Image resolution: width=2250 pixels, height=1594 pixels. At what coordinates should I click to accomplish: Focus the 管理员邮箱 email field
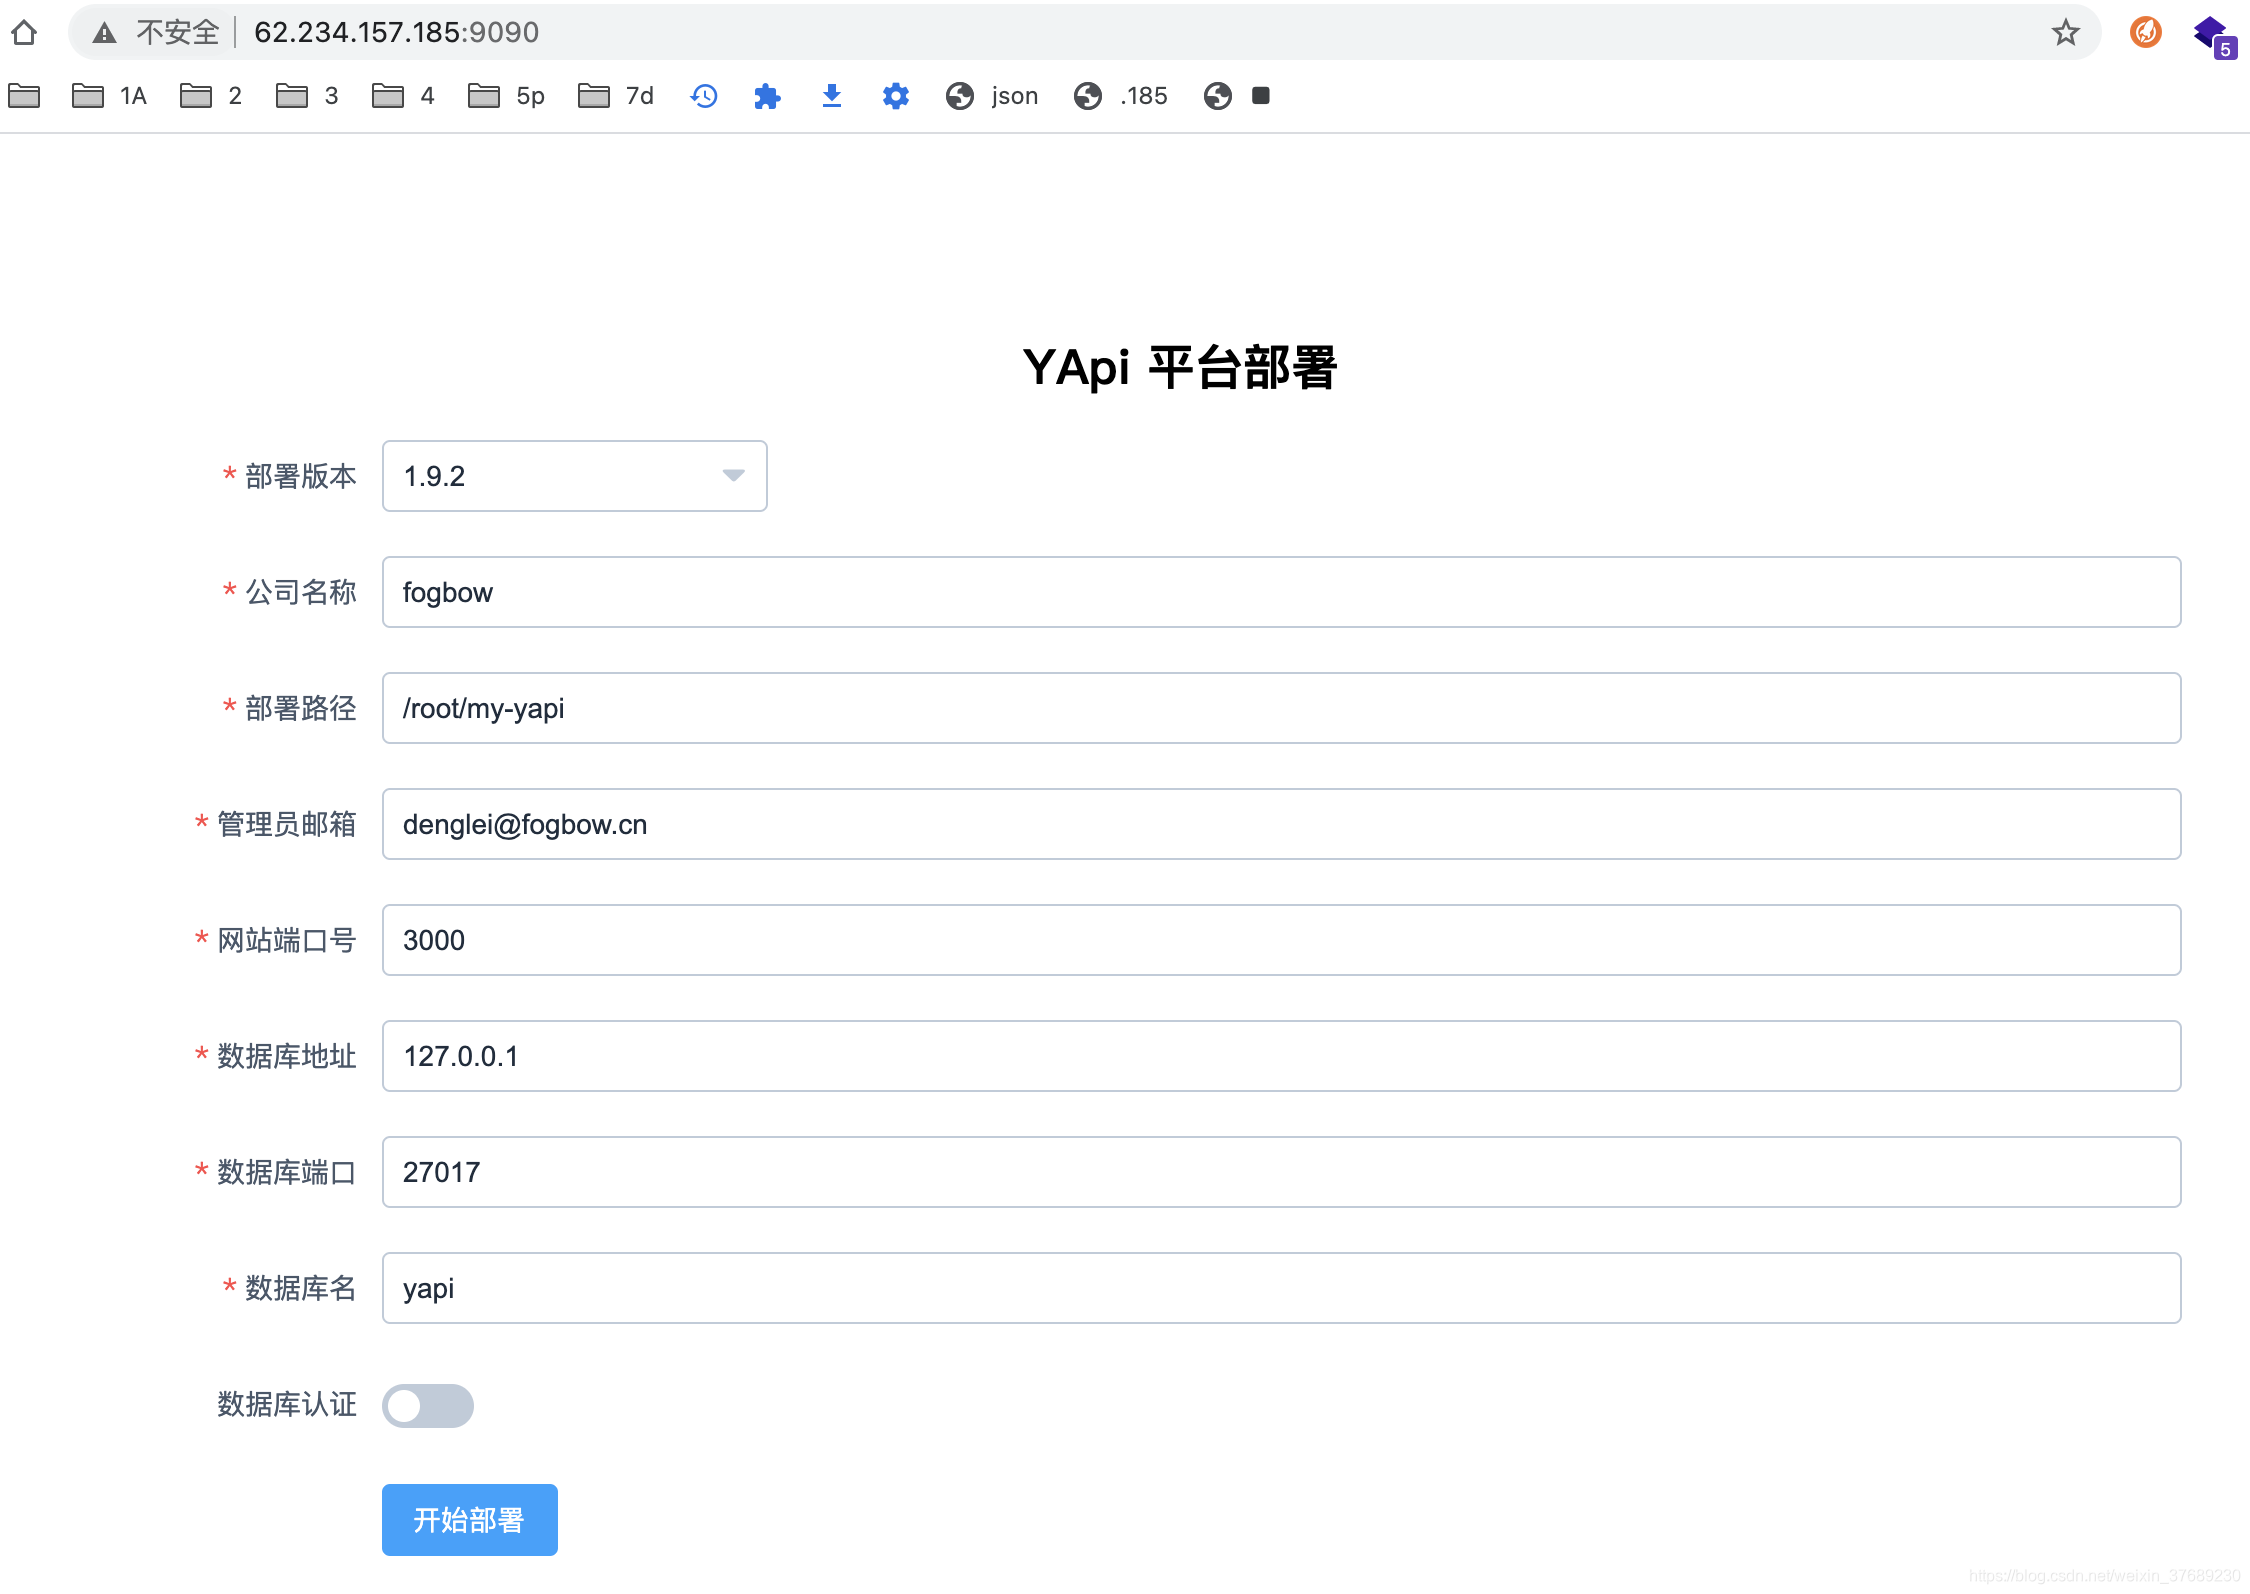point(1280,824)
